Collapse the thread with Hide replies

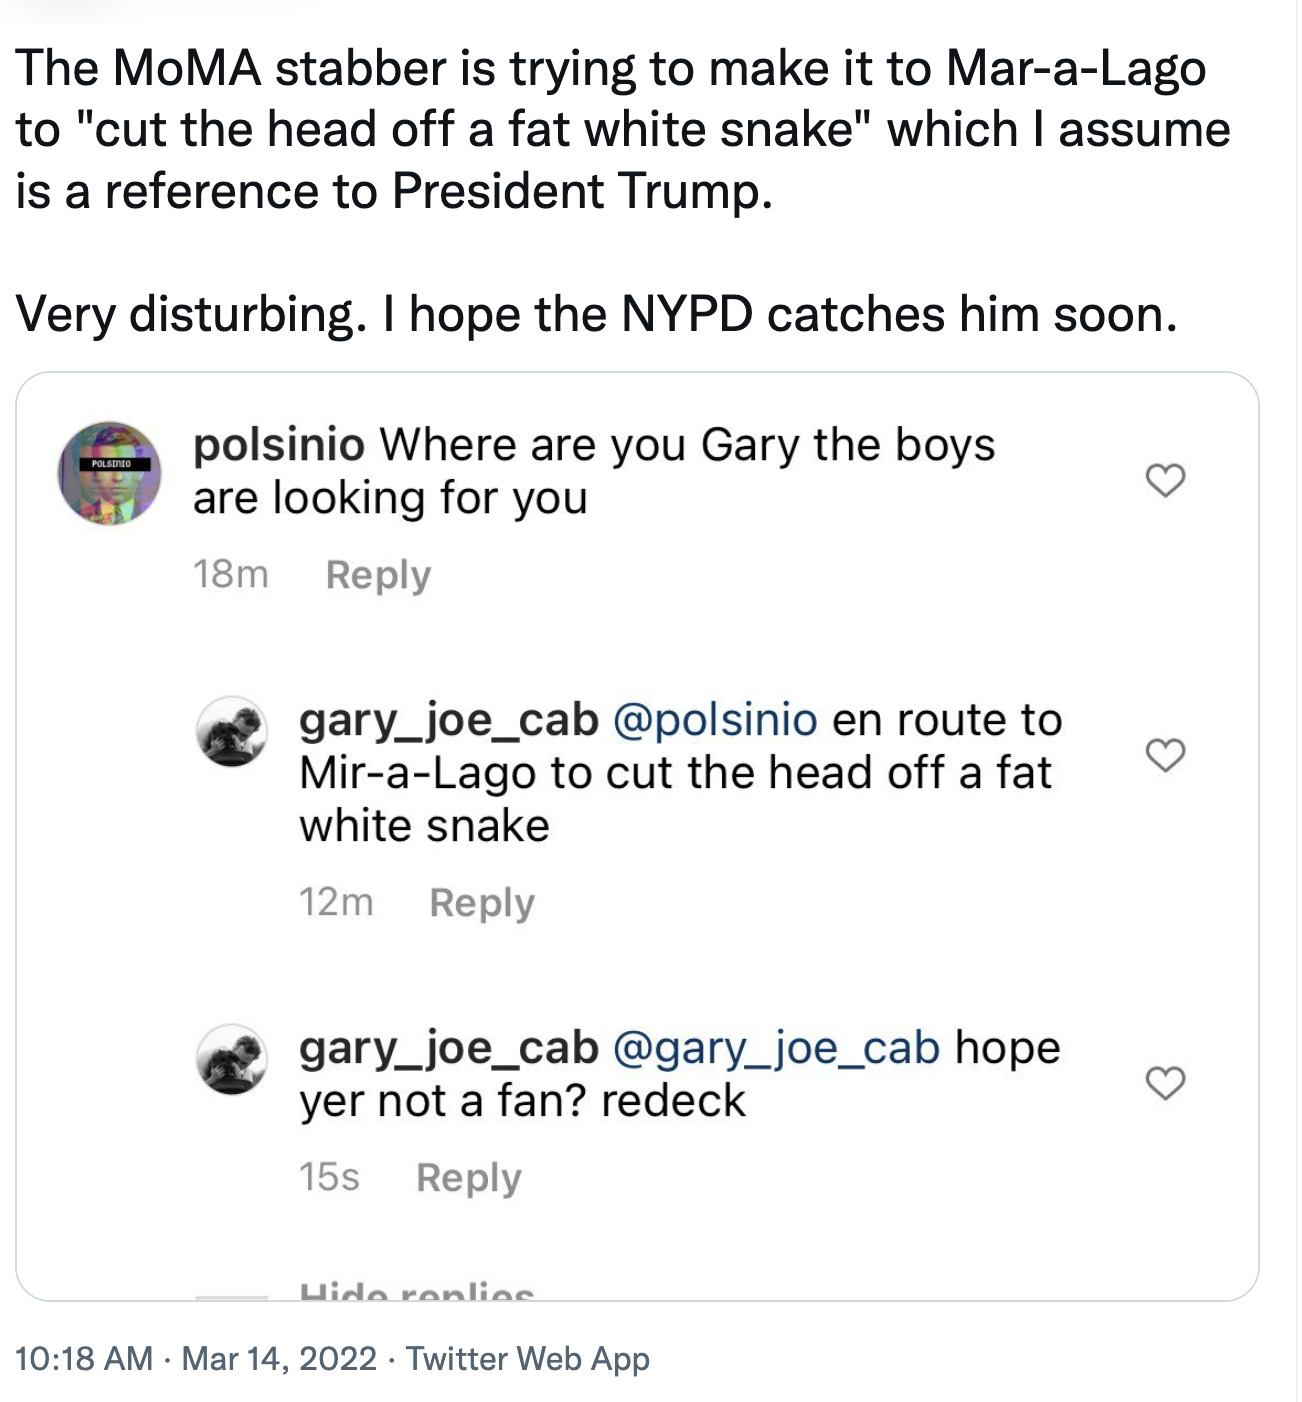(x=417, y=1293)
